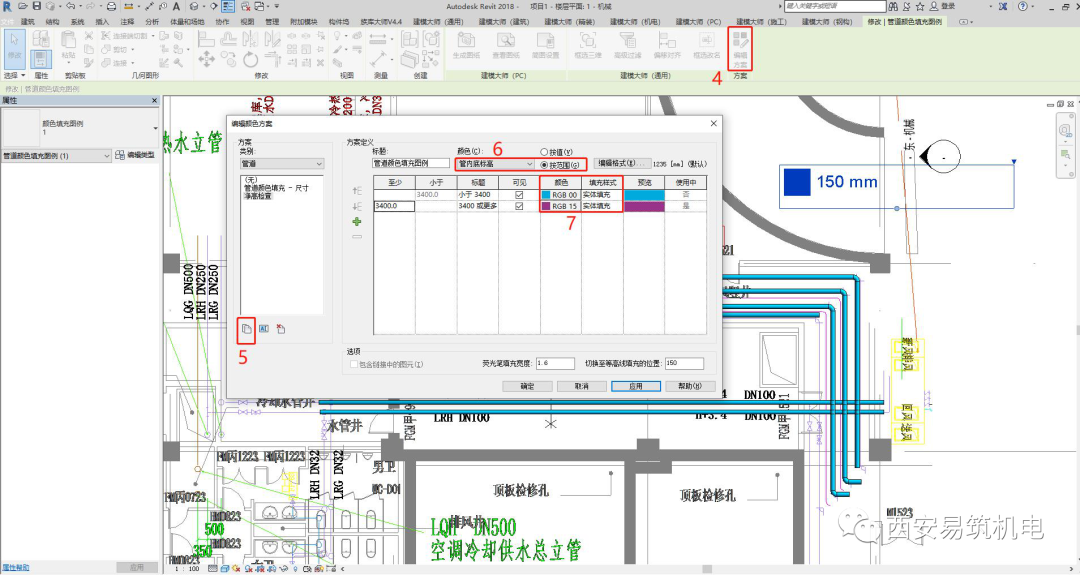1080x575 pixels.
Task: Duplicate scheme icon in color scheme dialog
Action: (x=247, y=329)
